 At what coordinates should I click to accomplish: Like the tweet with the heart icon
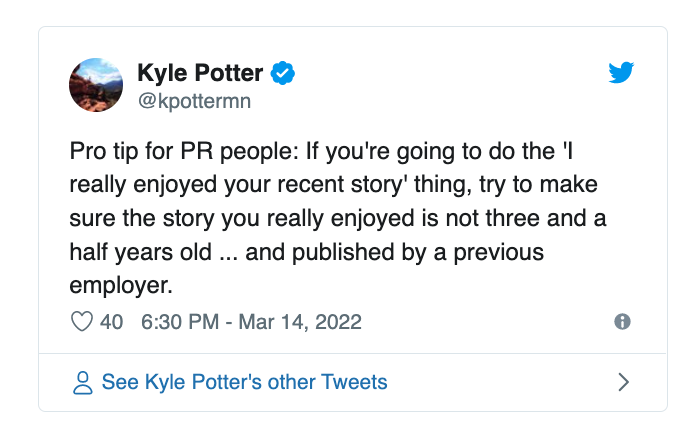coord(82,322)
